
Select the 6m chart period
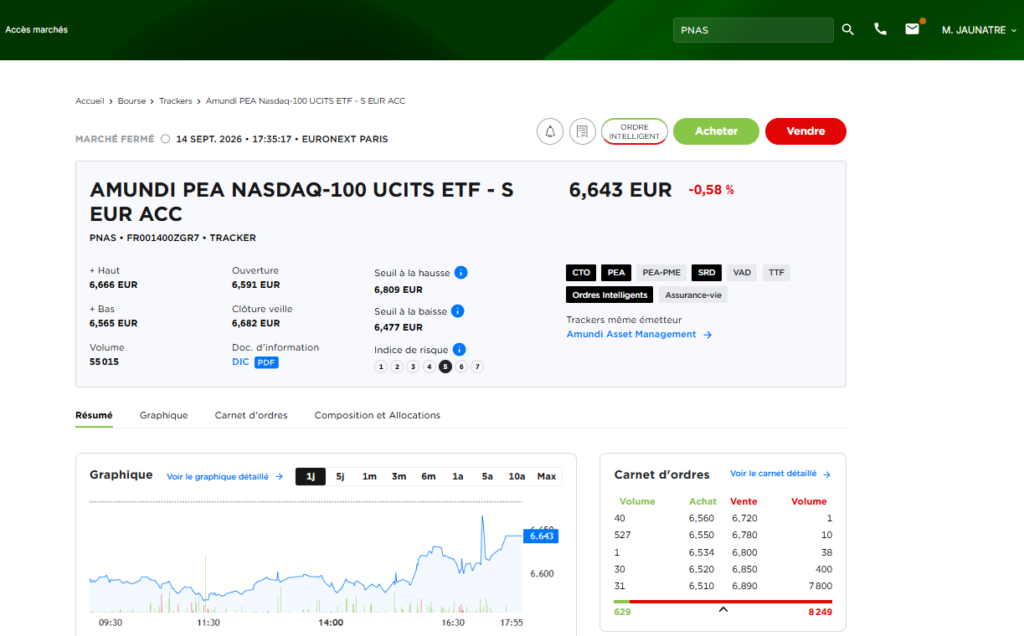428,477
